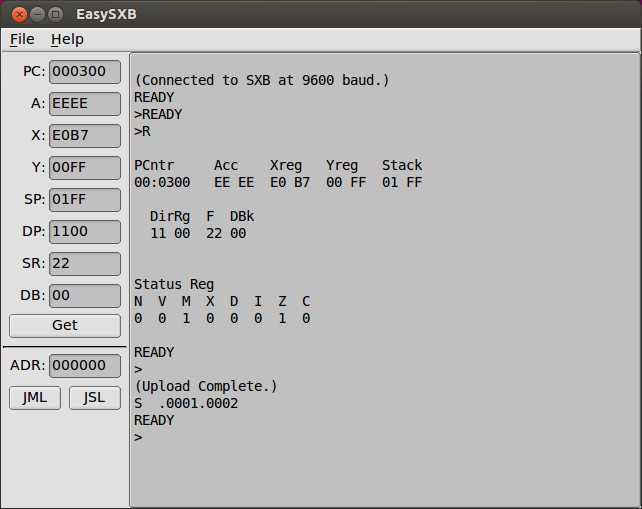
Task: Click the PC register field
Action: coord(84,72)
